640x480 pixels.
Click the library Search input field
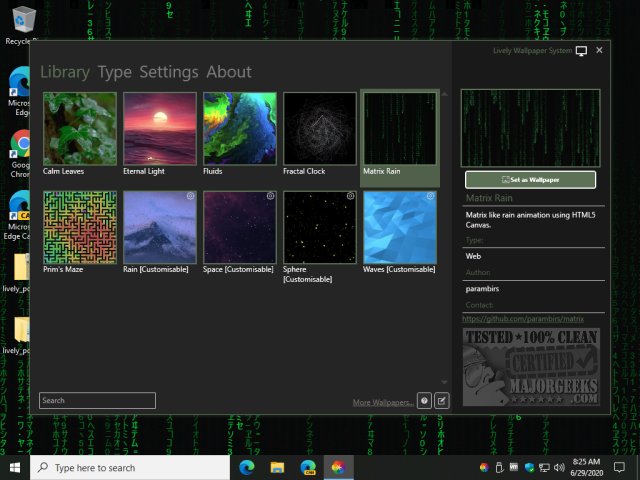pyautogui.click(x=97, y=400)
